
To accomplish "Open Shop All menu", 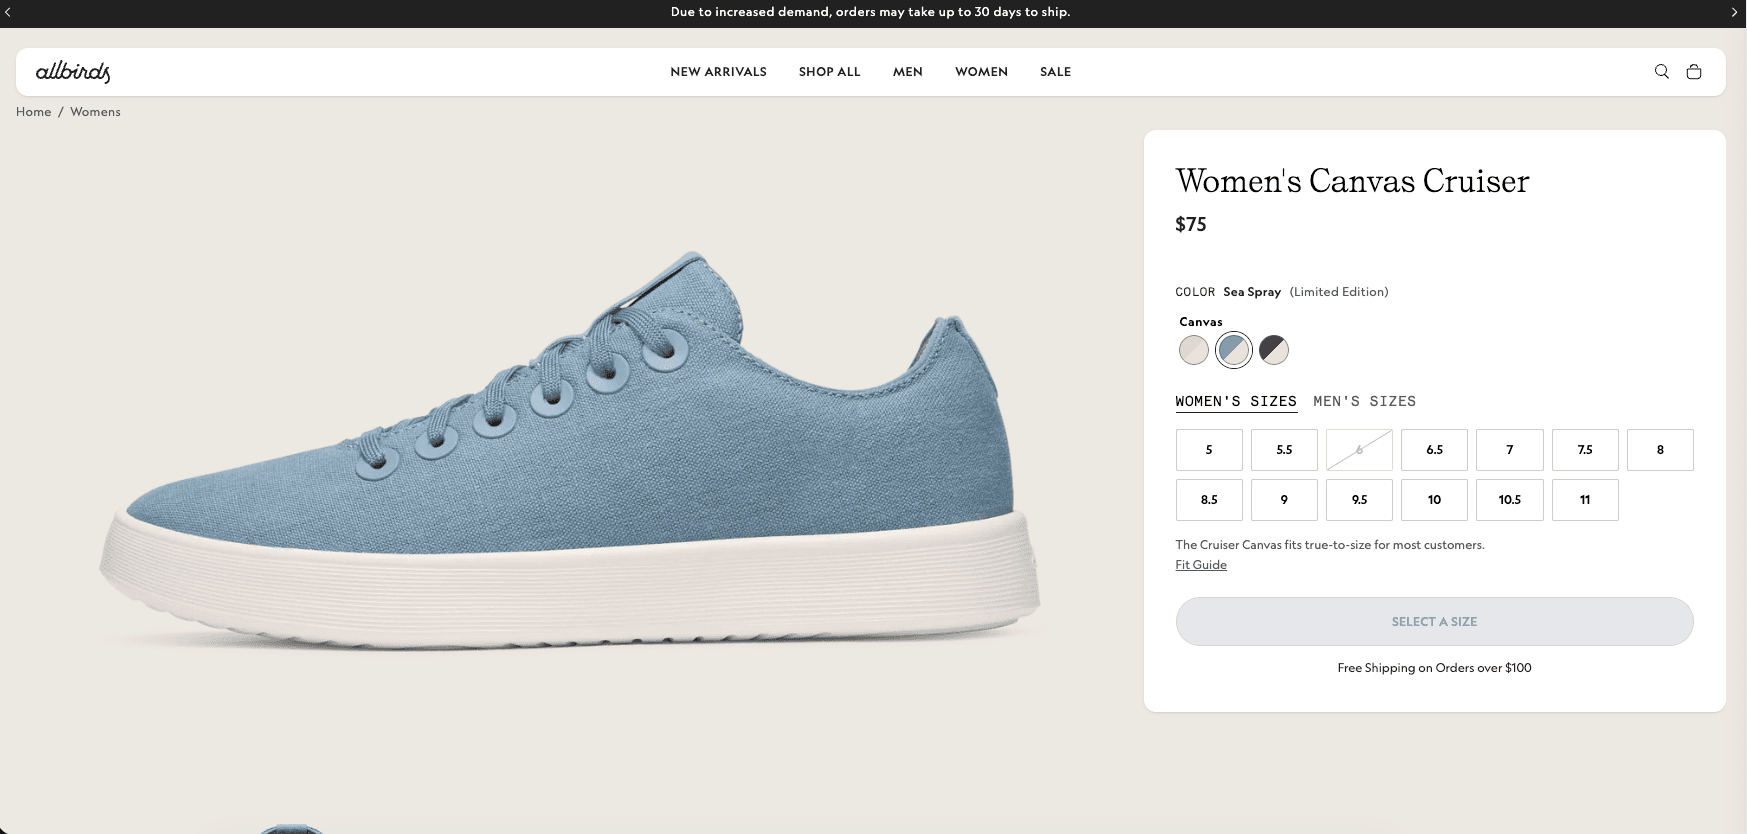I will [829, 72].
